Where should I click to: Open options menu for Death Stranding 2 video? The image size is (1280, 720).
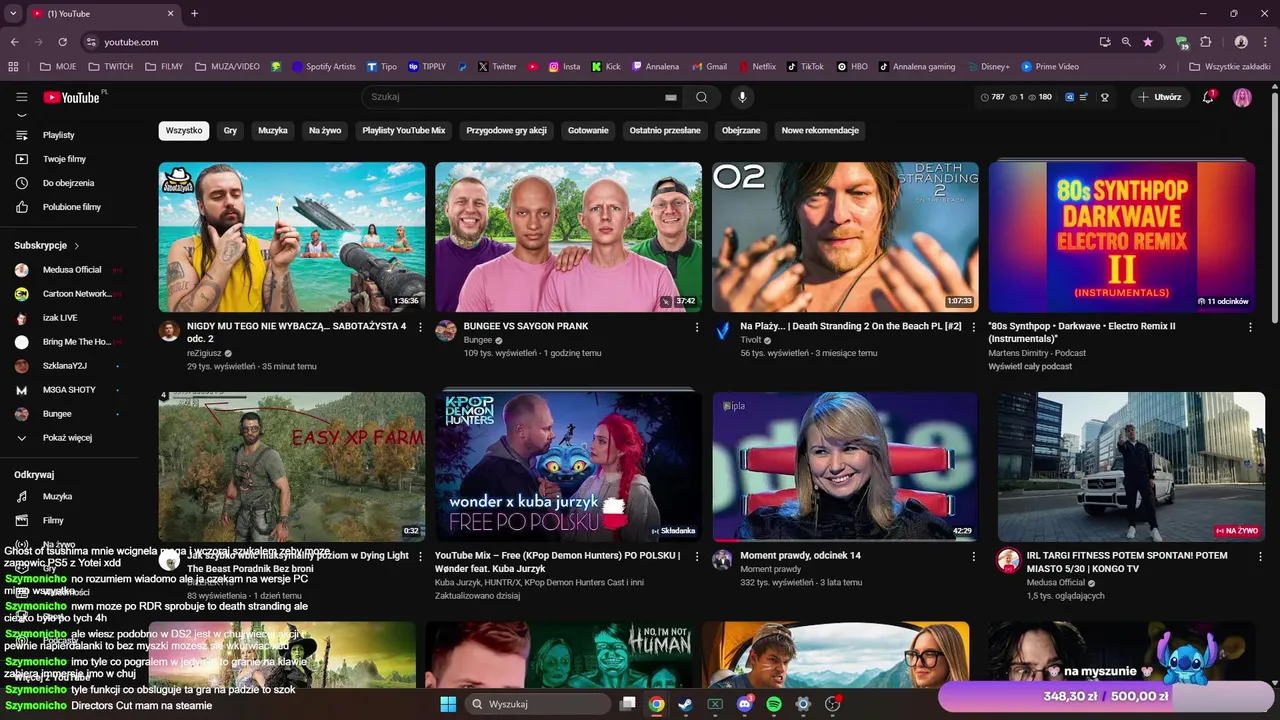point(973,327)
